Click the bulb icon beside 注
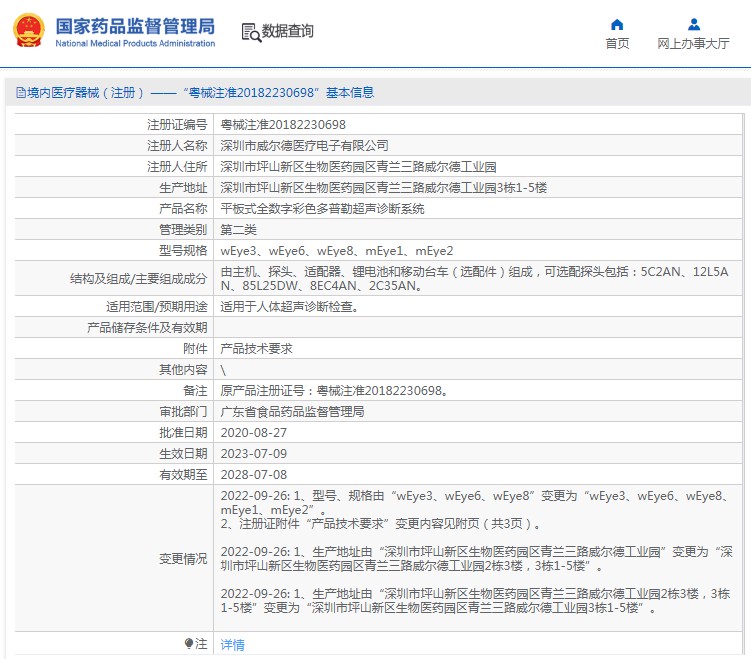751x659 pixels. pos(189,644)
